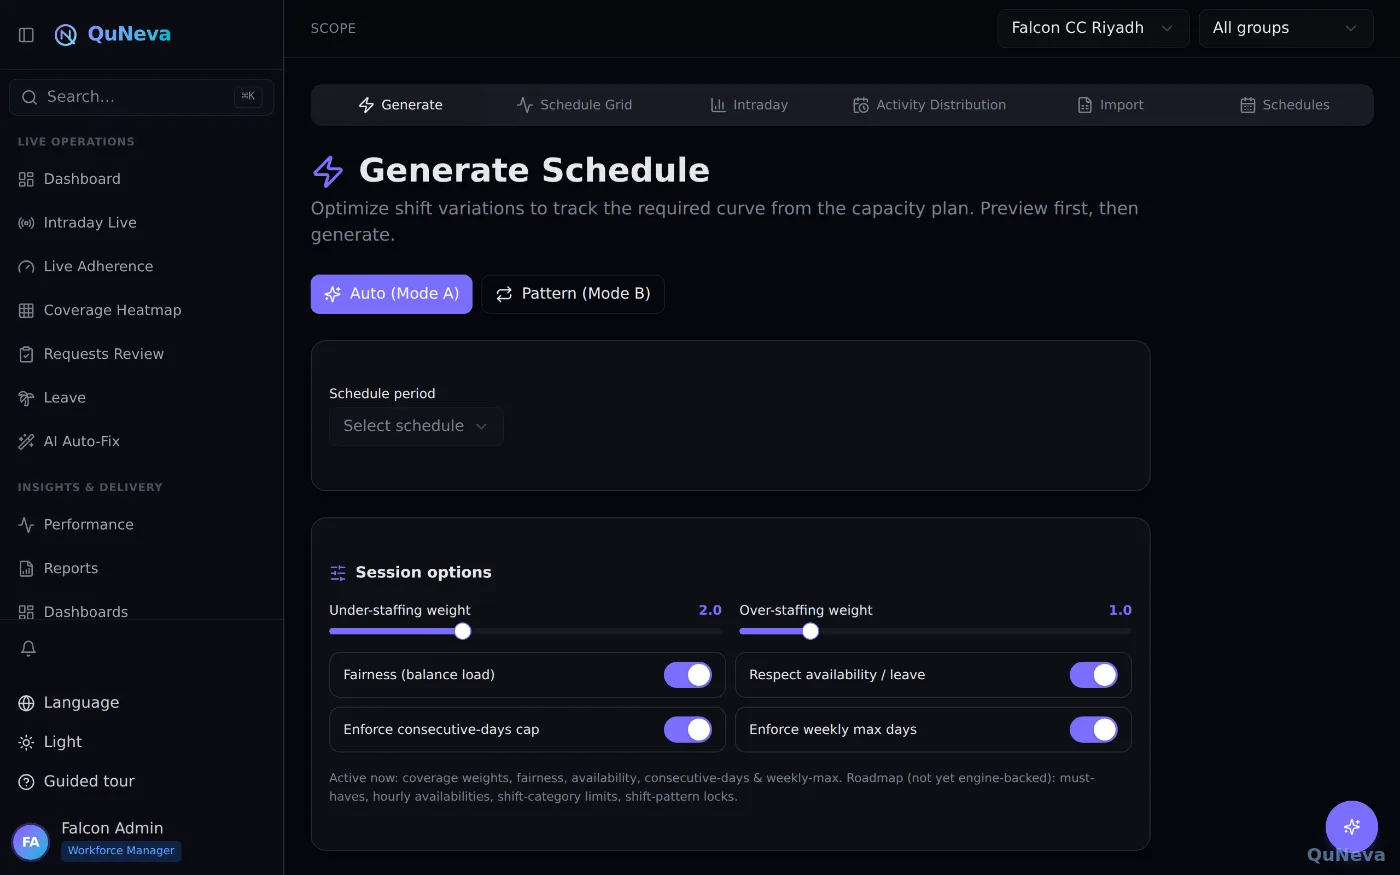Collapse the sidebar with the panel icon
The image size is (1400, 875).
pos(27,35)
